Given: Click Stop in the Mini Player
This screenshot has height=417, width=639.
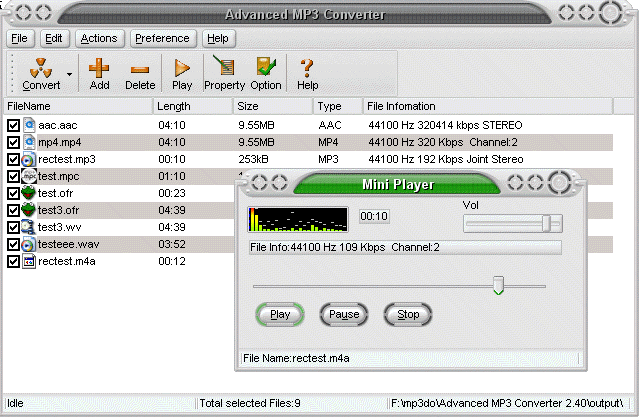Looking at the screenshot, I should (408, 314).
